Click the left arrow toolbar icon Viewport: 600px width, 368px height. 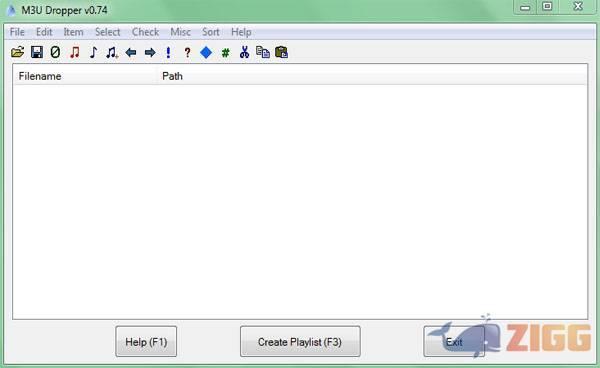point(131,52)
